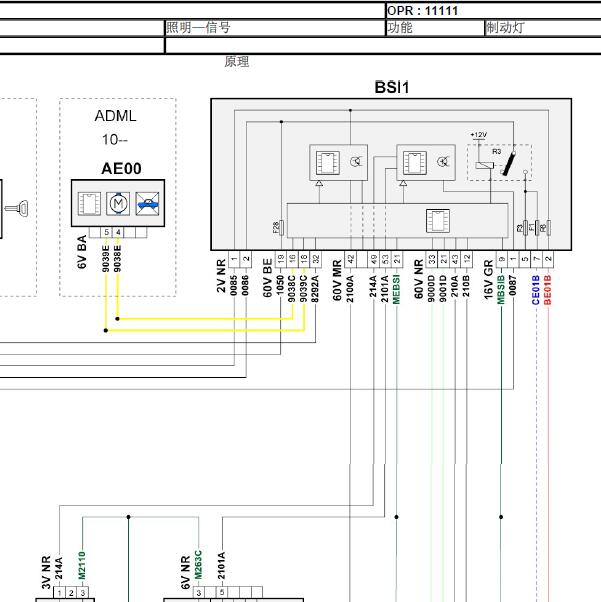Click the F3 fuse symbol
Viewport: 601px width, 602px height.
click(523, 228)
